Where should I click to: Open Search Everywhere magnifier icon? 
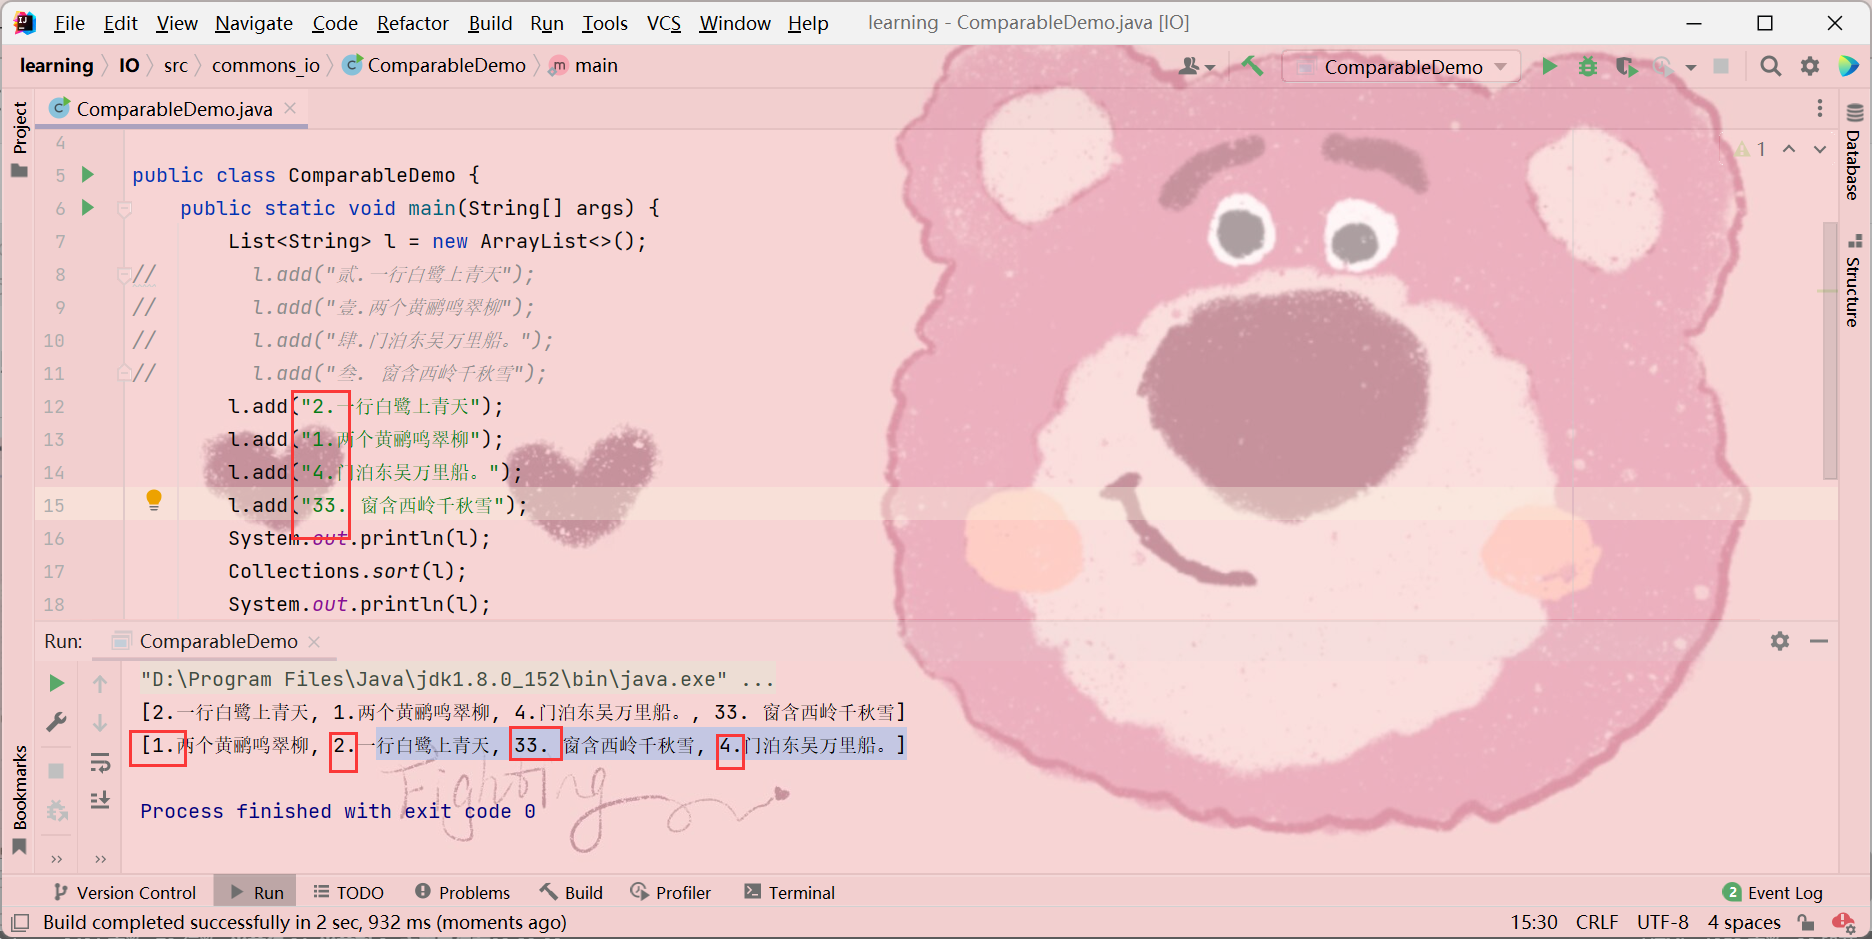click(1771, 66)
